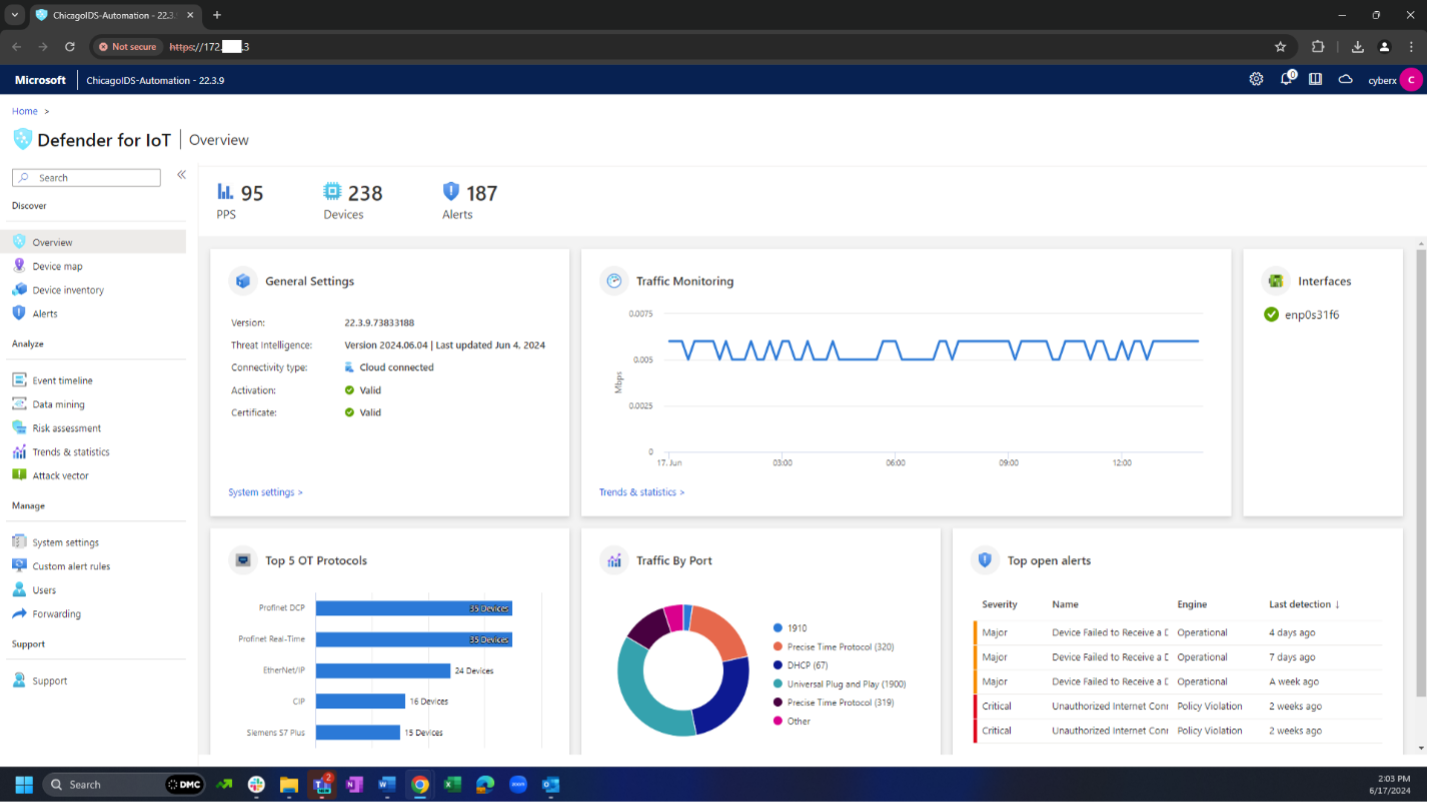Click the Other legend color dot

click(777, 721)
